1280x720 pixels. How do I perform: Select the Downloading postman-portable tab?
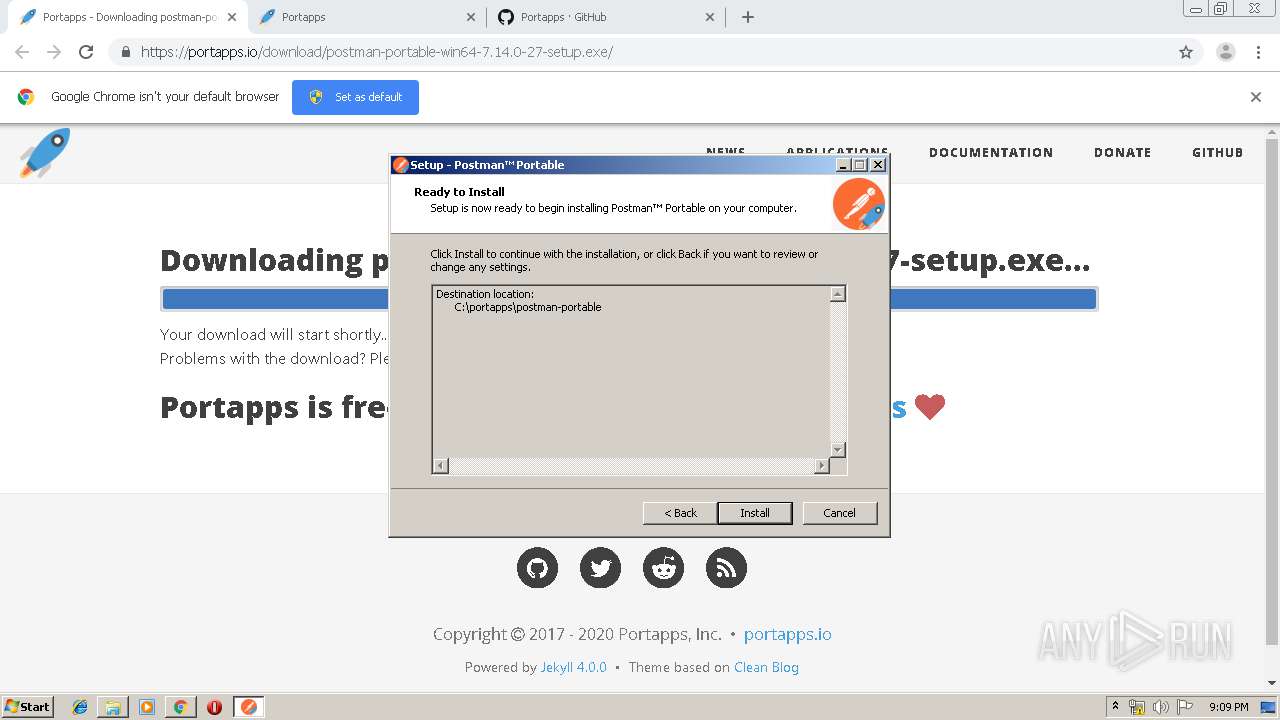click(128, 17)
